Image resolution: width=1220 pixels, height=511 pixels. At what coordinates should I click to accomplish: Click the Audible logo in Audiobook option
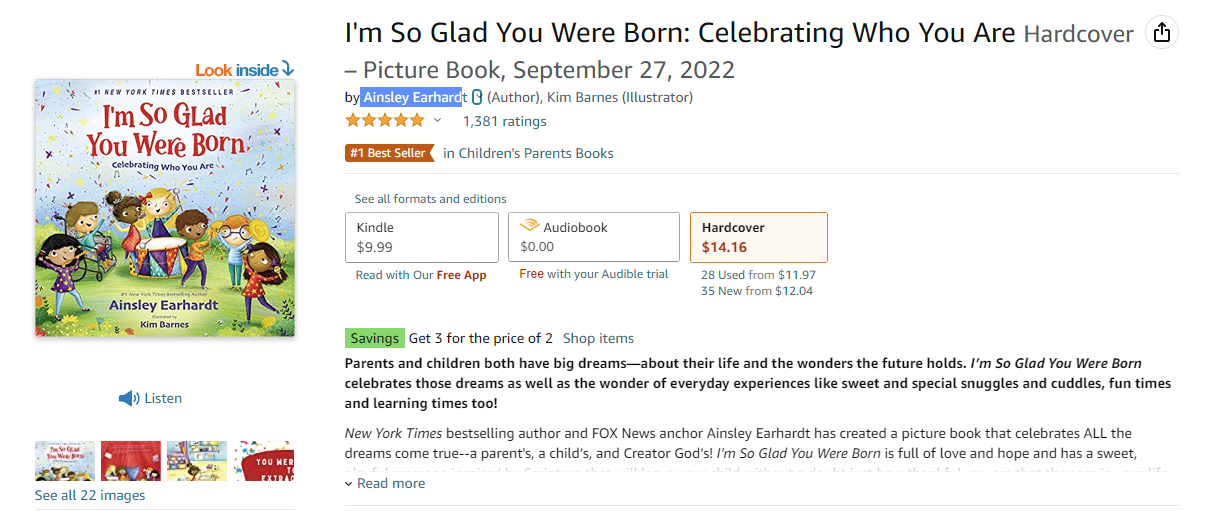coord(530,227)
